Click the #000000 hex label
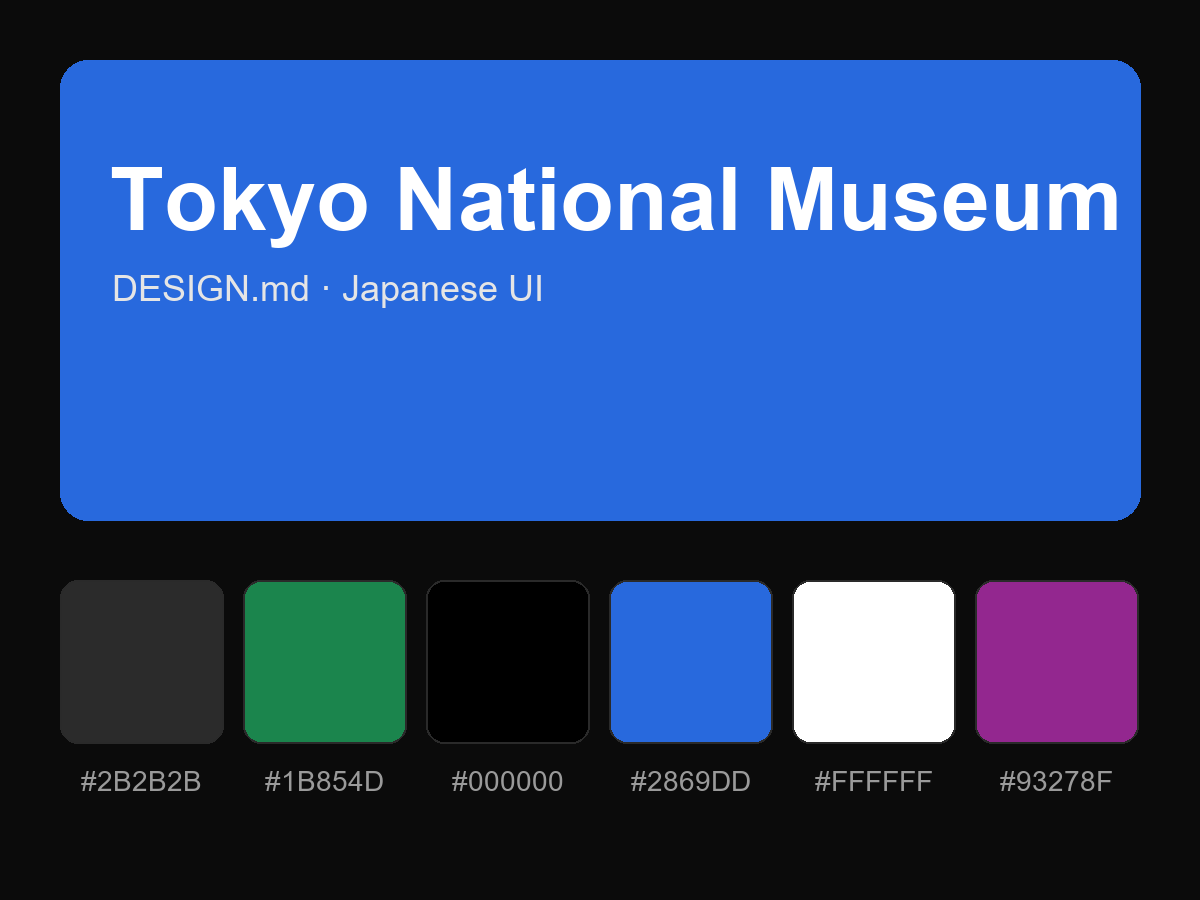Screen dimensions: 1200x900 point(507,782)
